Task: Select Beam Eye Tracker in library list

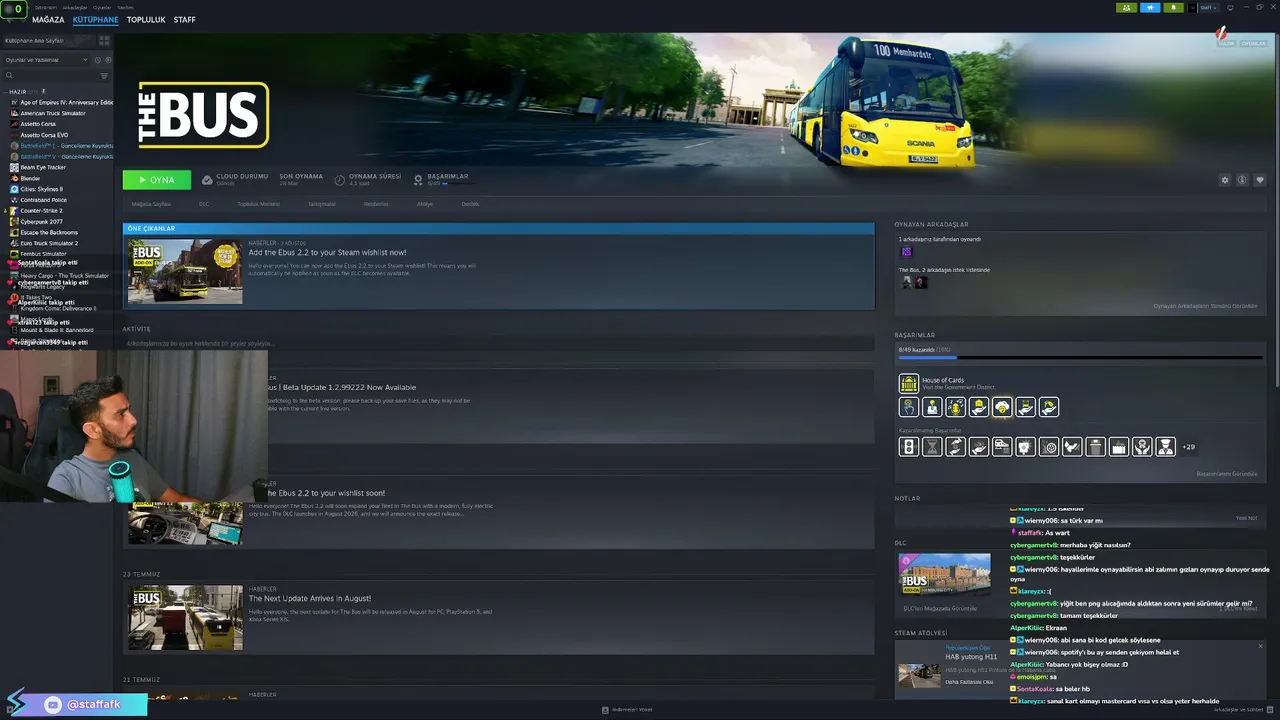Action: click(38, 167)
